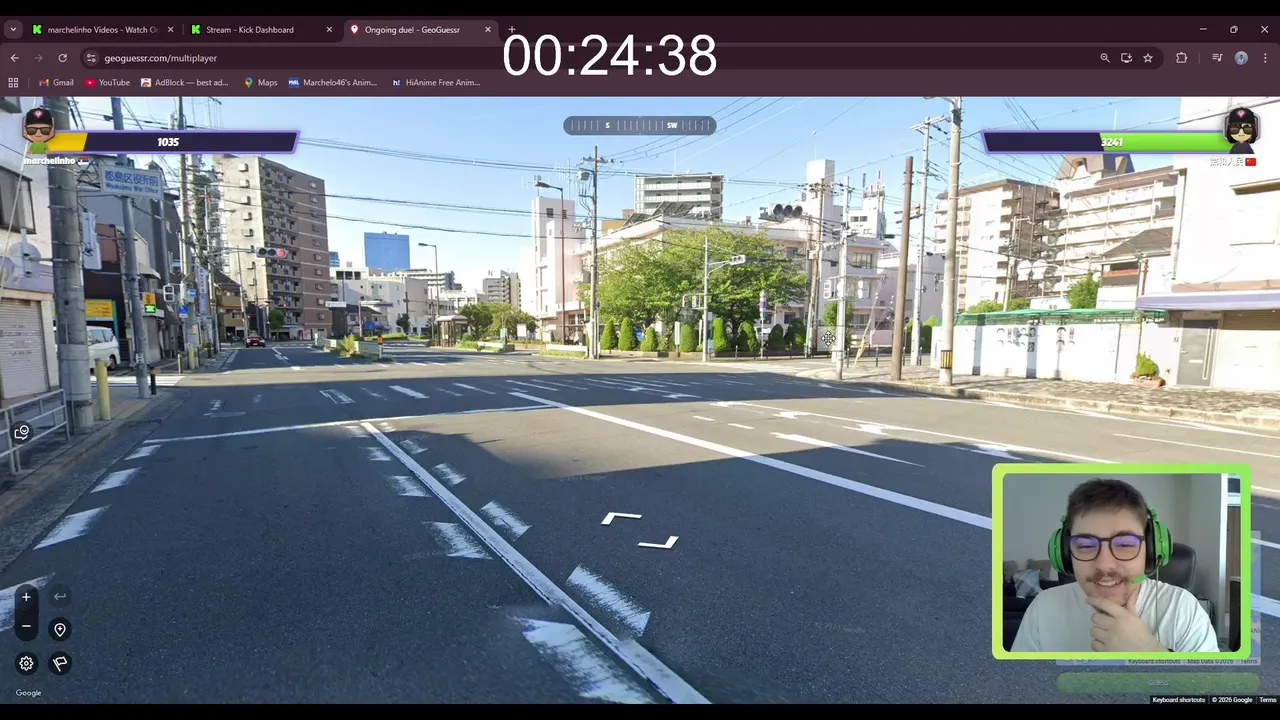
Task: Bookmark this page with the star
Action: tap(1148, 58)
